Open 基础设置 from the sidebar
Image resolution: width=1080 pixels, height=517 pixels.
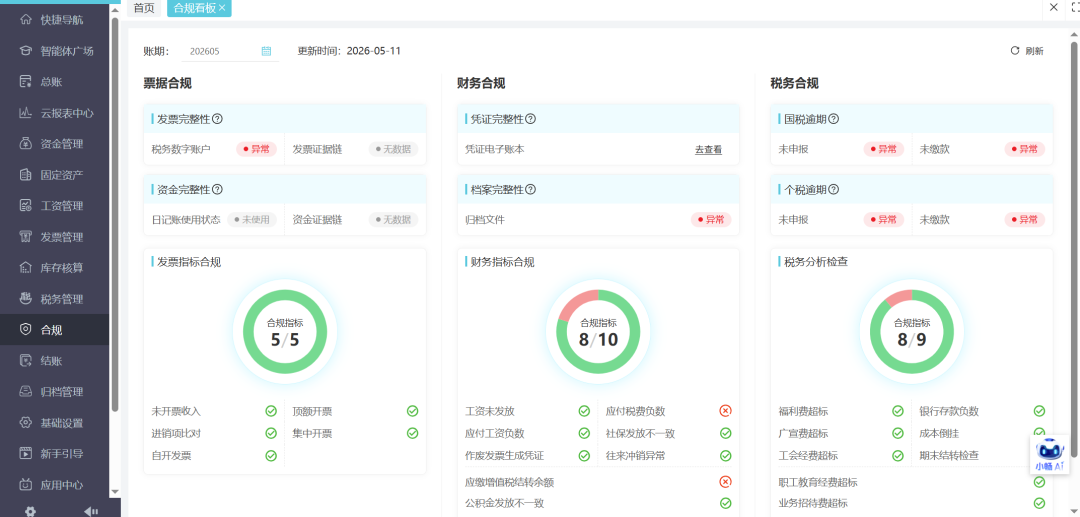tap(55, 423)
